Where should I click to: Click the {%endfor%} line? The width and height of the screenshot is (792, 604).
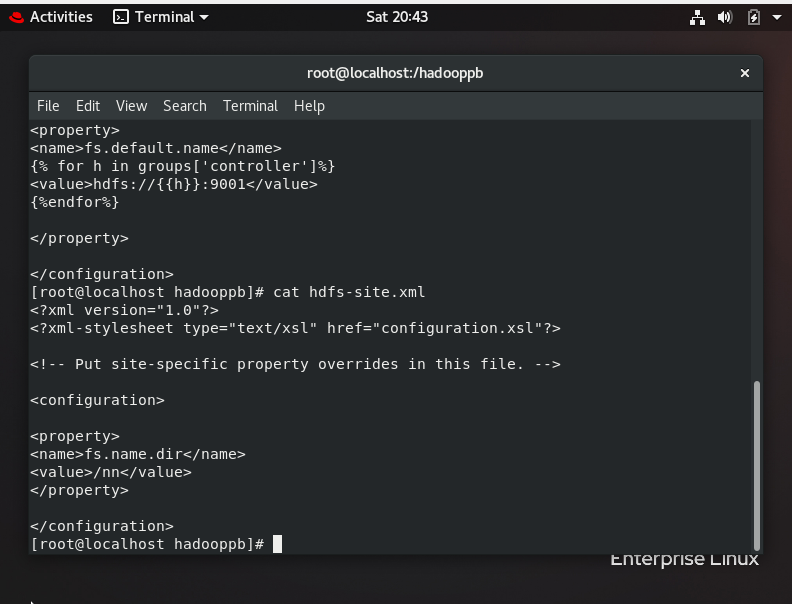75,203
